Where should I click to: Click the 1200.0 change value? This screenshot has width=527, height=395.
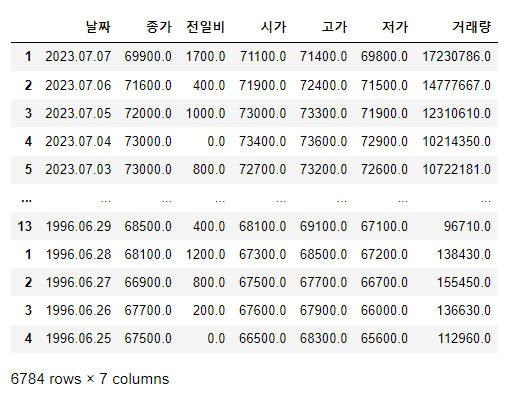click(x=205, y=254)
